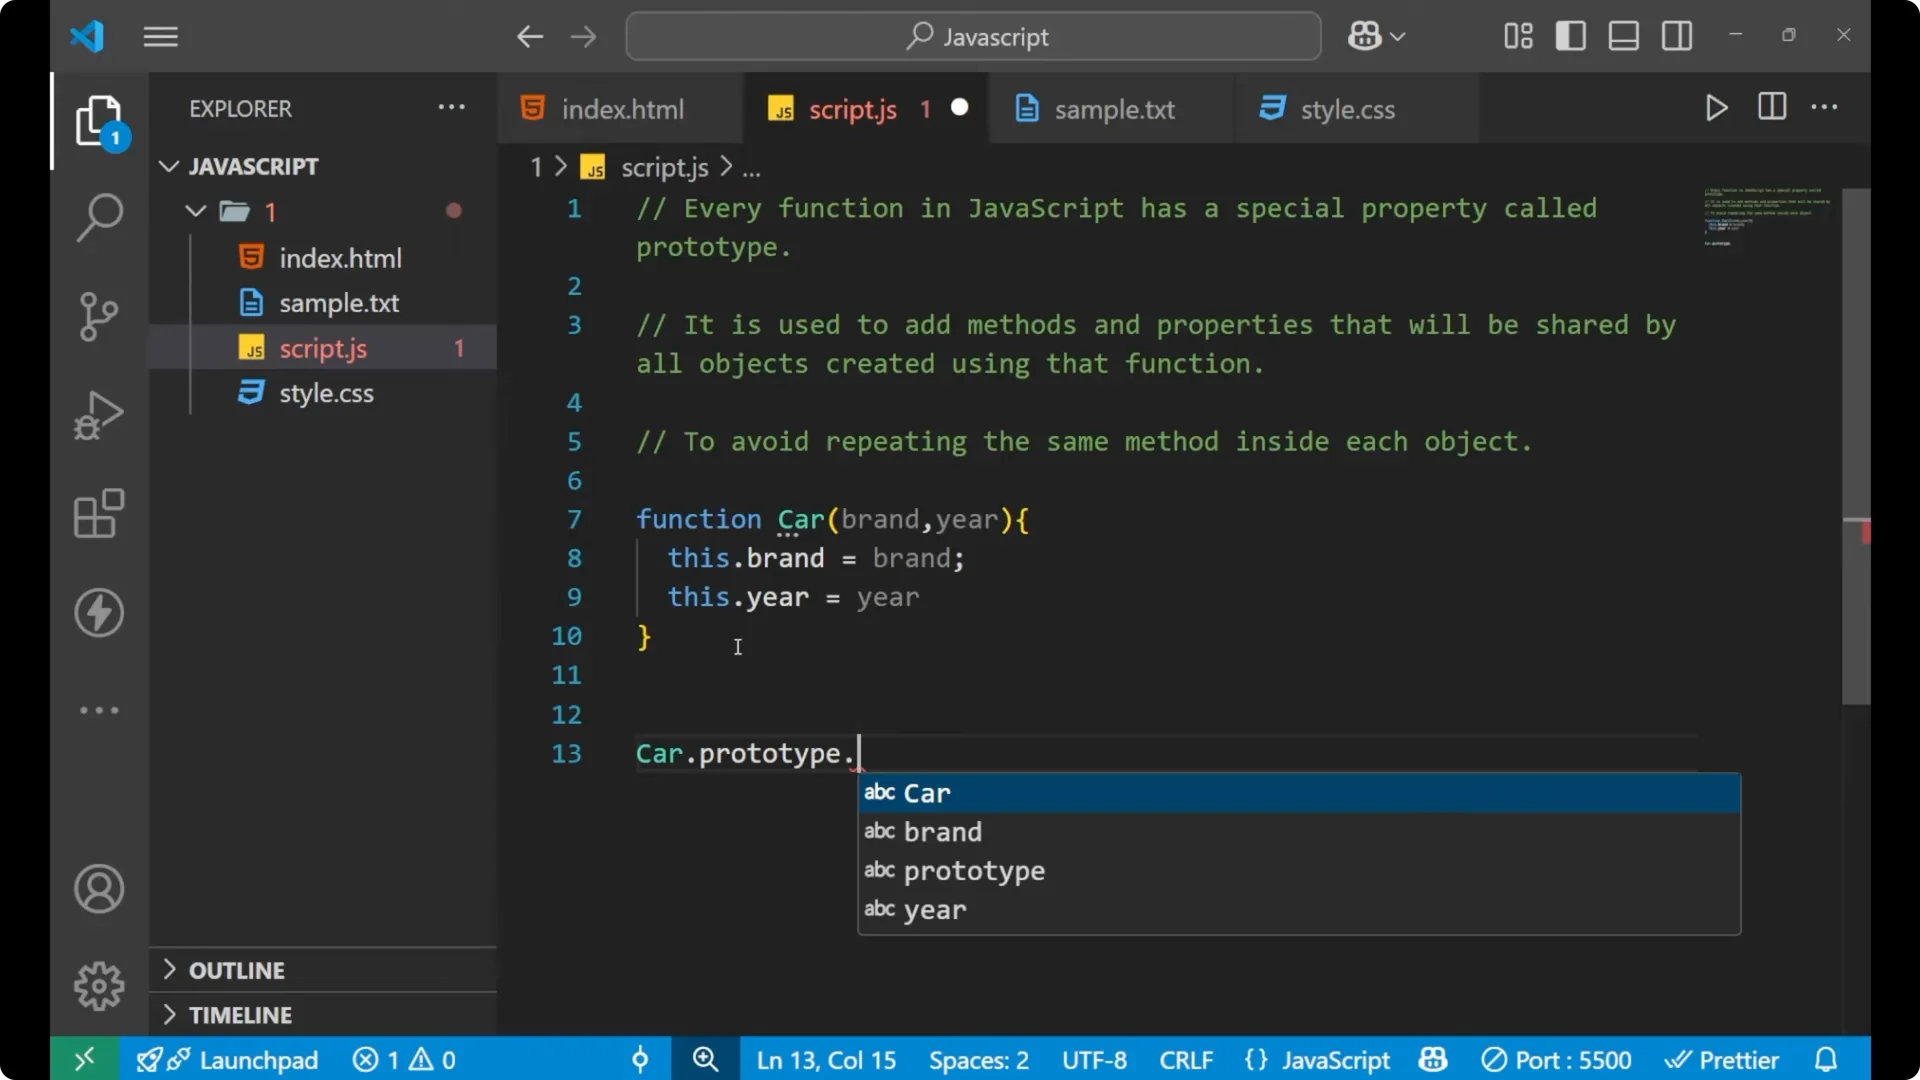Open the Accounts icon in activity bar
Screen dimensions: 1920x1080
98,889
